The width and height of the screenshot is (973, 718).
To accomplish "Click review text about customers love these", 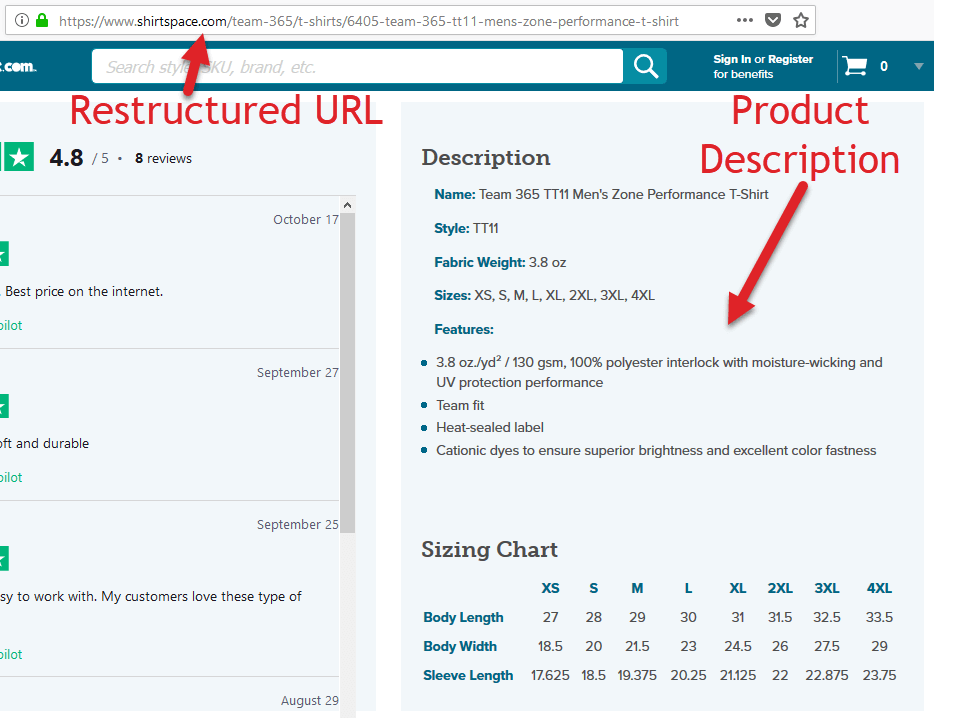I will click(x=151, y=597).
